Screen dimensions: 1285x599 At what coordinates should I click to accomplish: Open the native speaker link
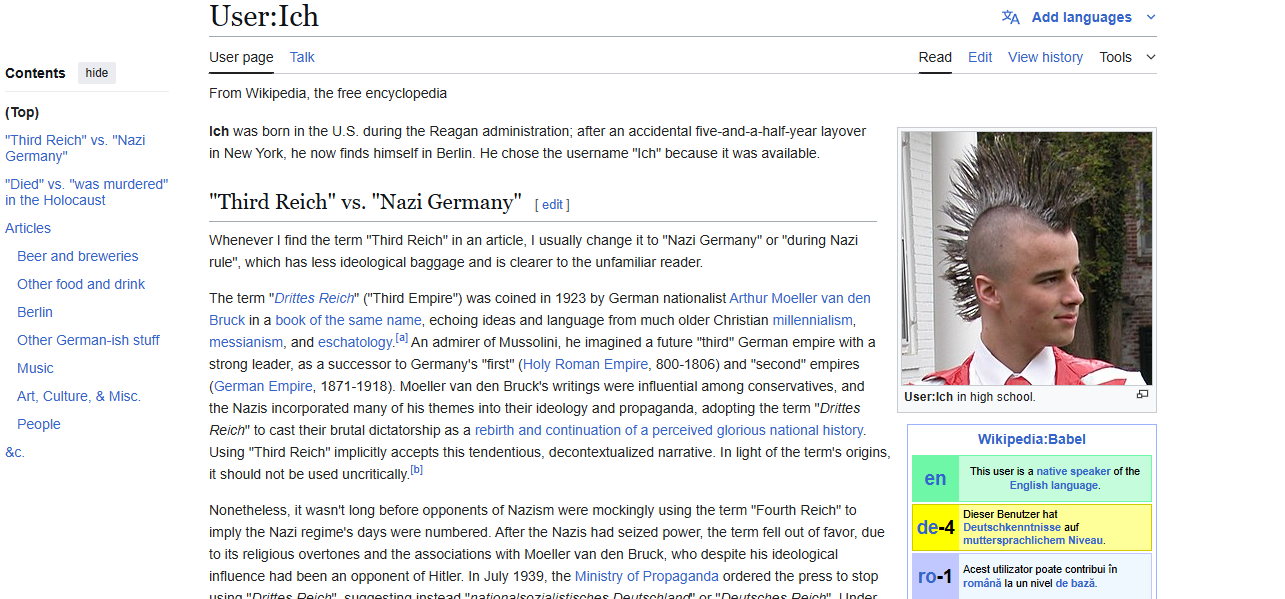[x=1073, y=471]
